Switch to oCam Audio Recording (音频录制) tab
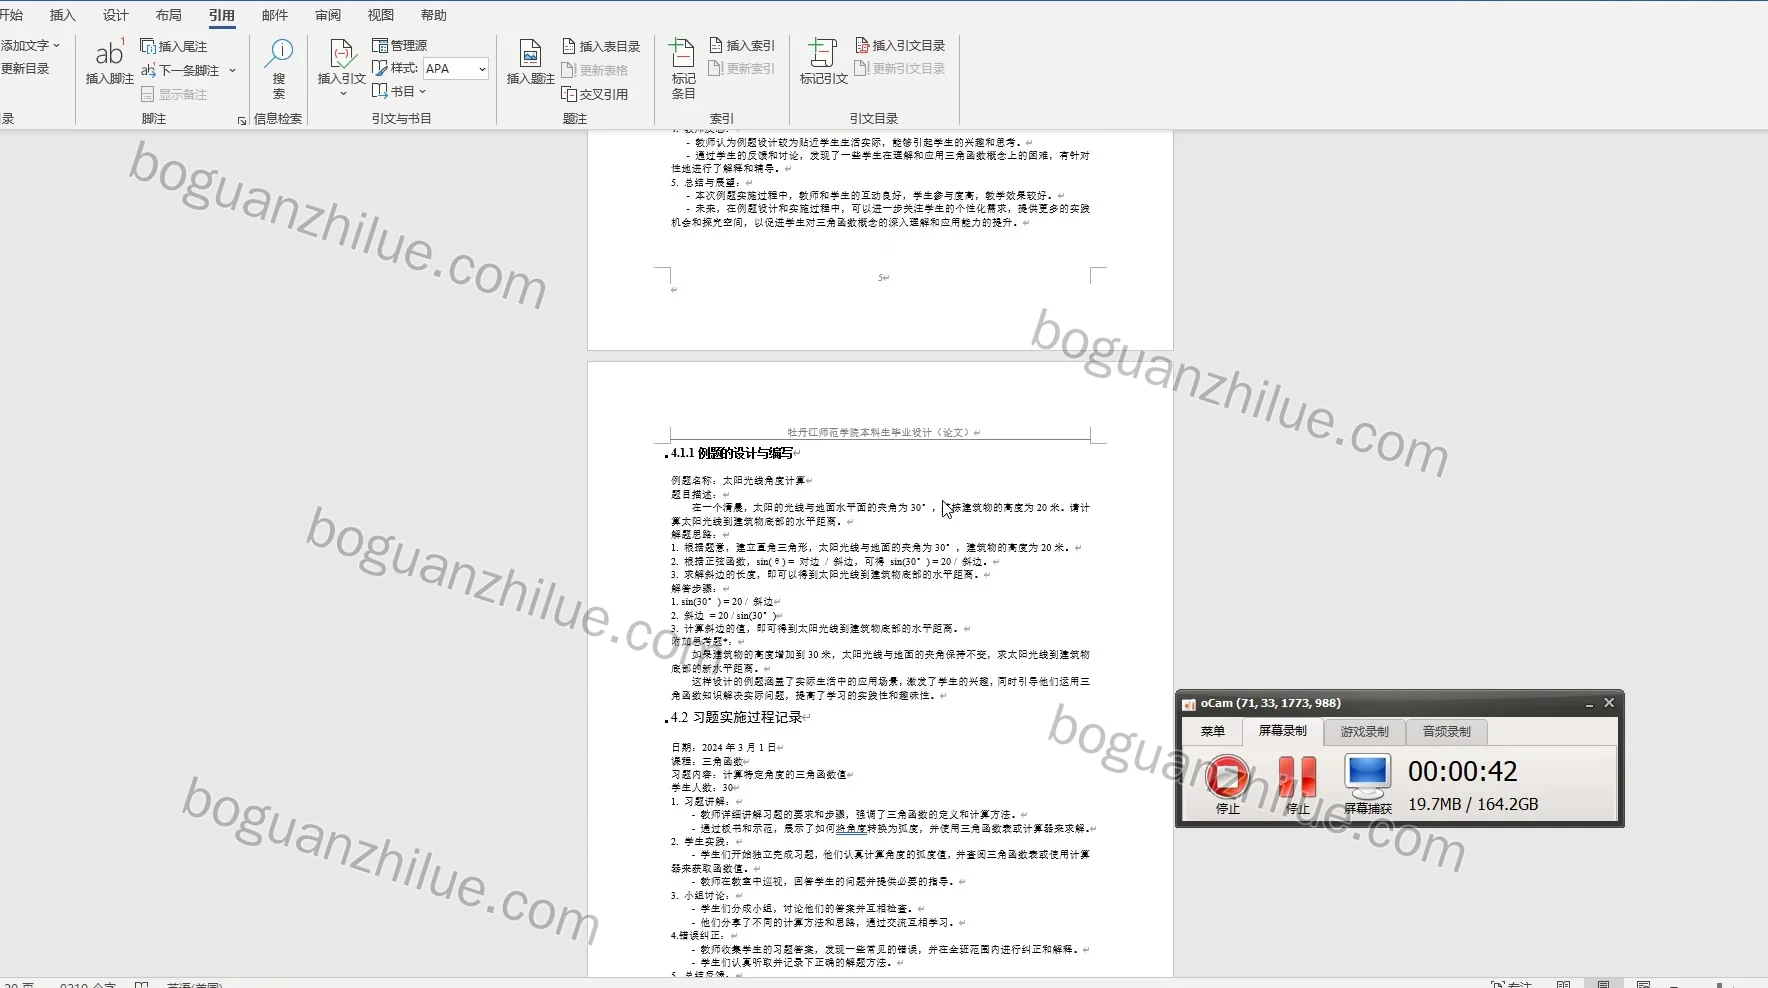The height and width of the screenshot is (988, 1768). coord(1447,731)
